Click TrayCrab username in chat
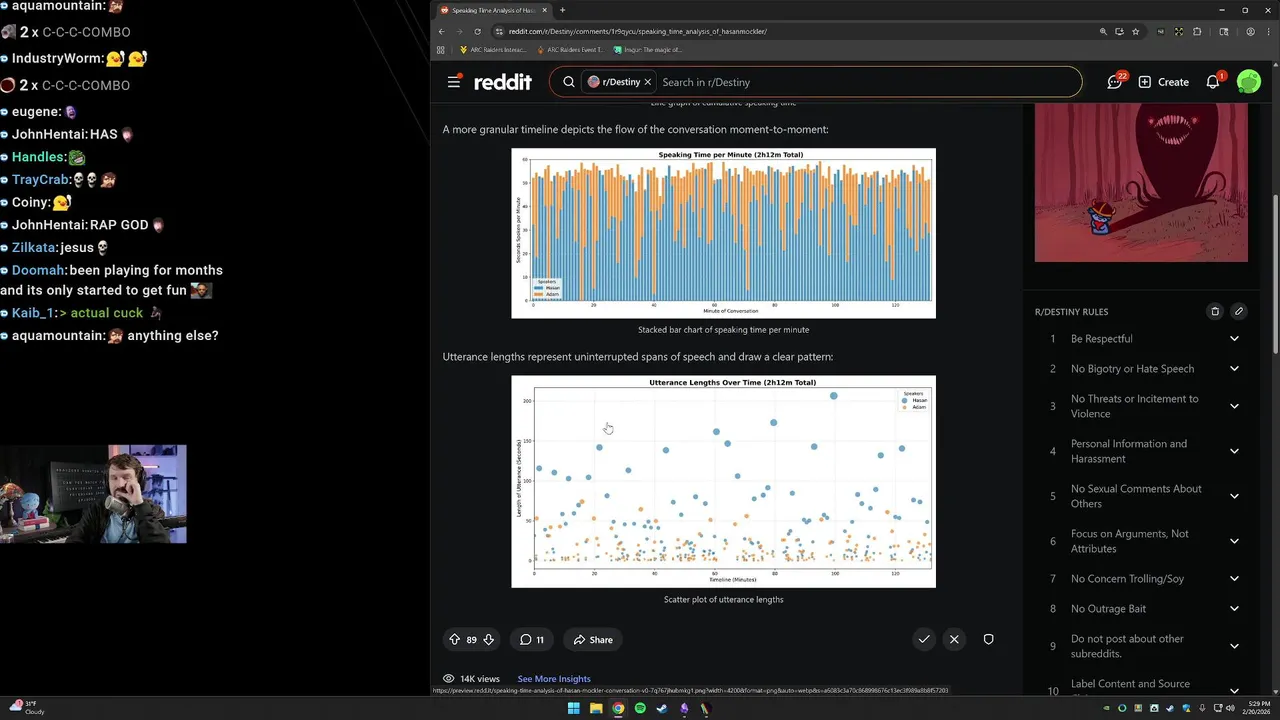 (x=39, y=180)
